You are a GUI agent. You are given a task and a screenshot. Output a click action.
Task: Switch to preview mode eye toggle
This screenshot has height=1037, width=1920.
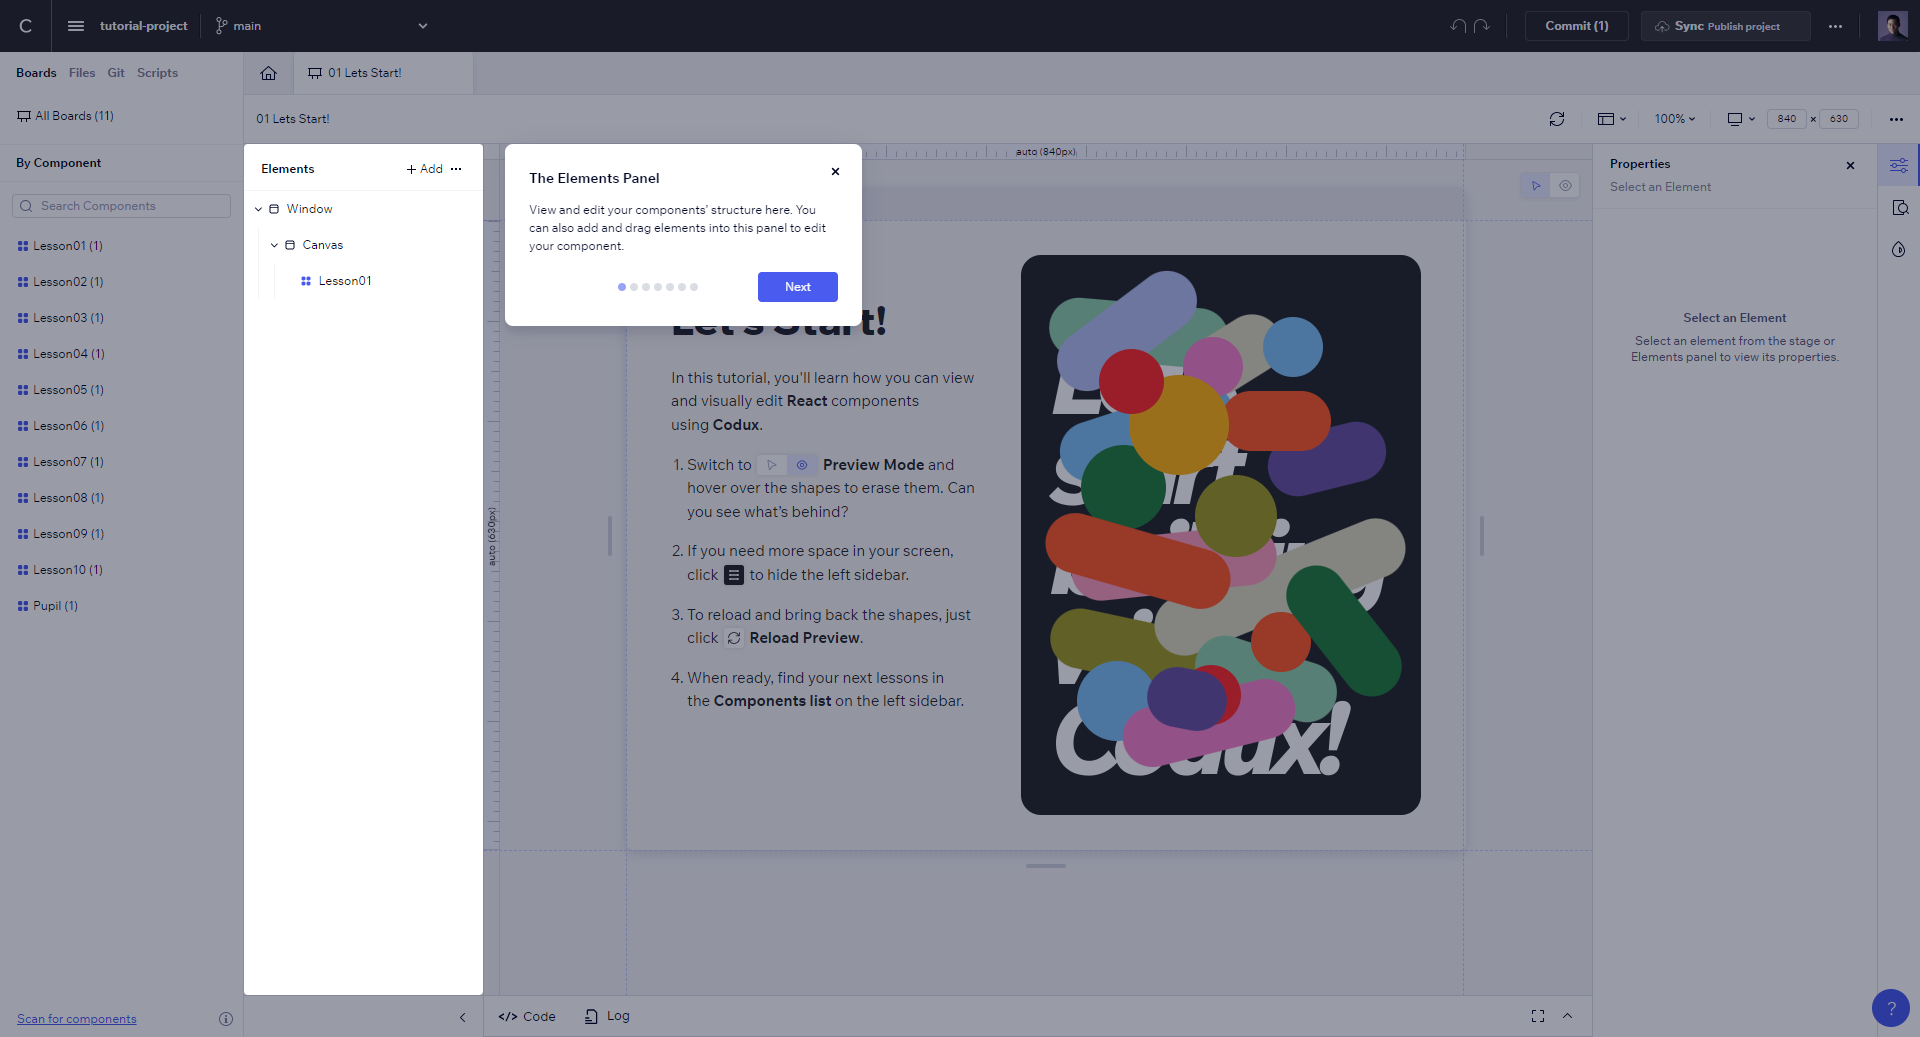(1565, 186)
